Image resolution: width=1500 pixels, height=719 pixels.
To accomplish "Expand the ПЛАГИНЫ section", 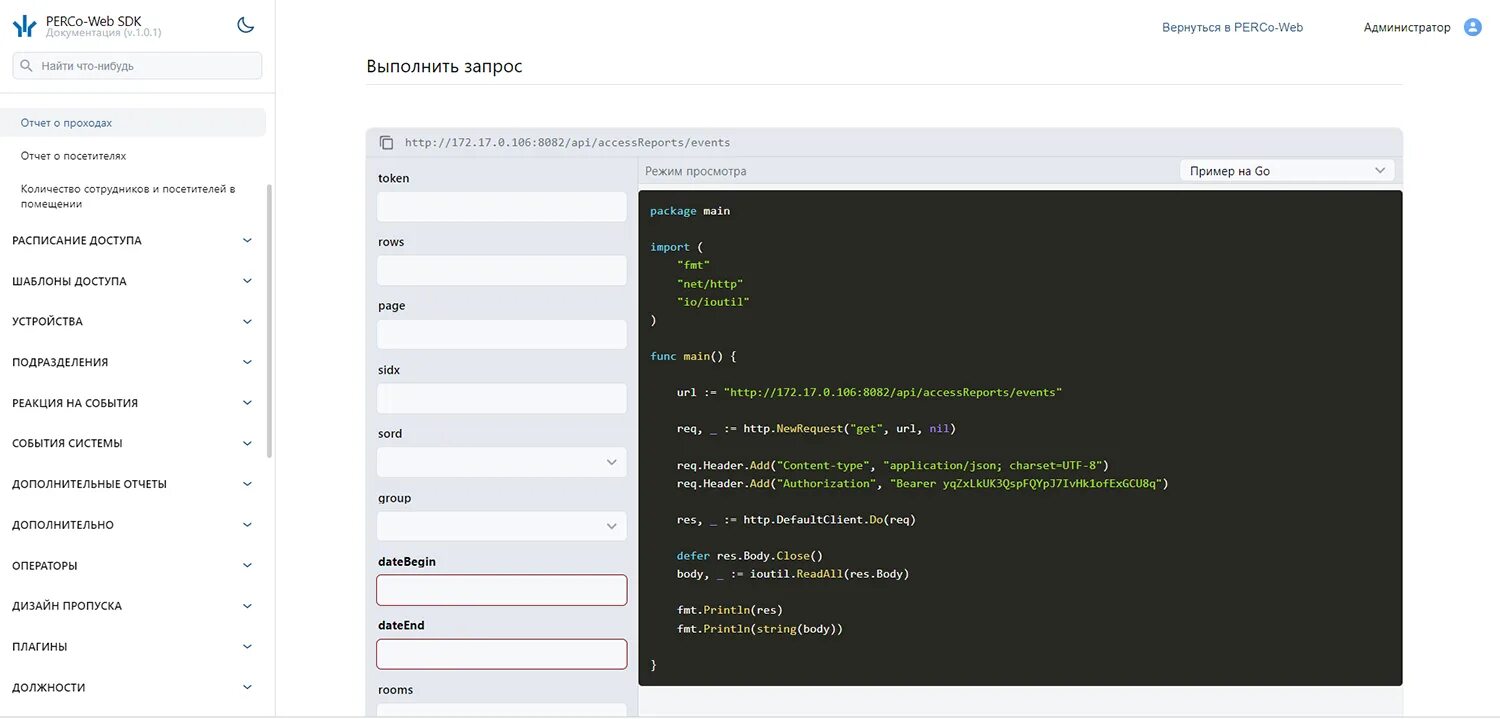I will (x=133, y=646).
